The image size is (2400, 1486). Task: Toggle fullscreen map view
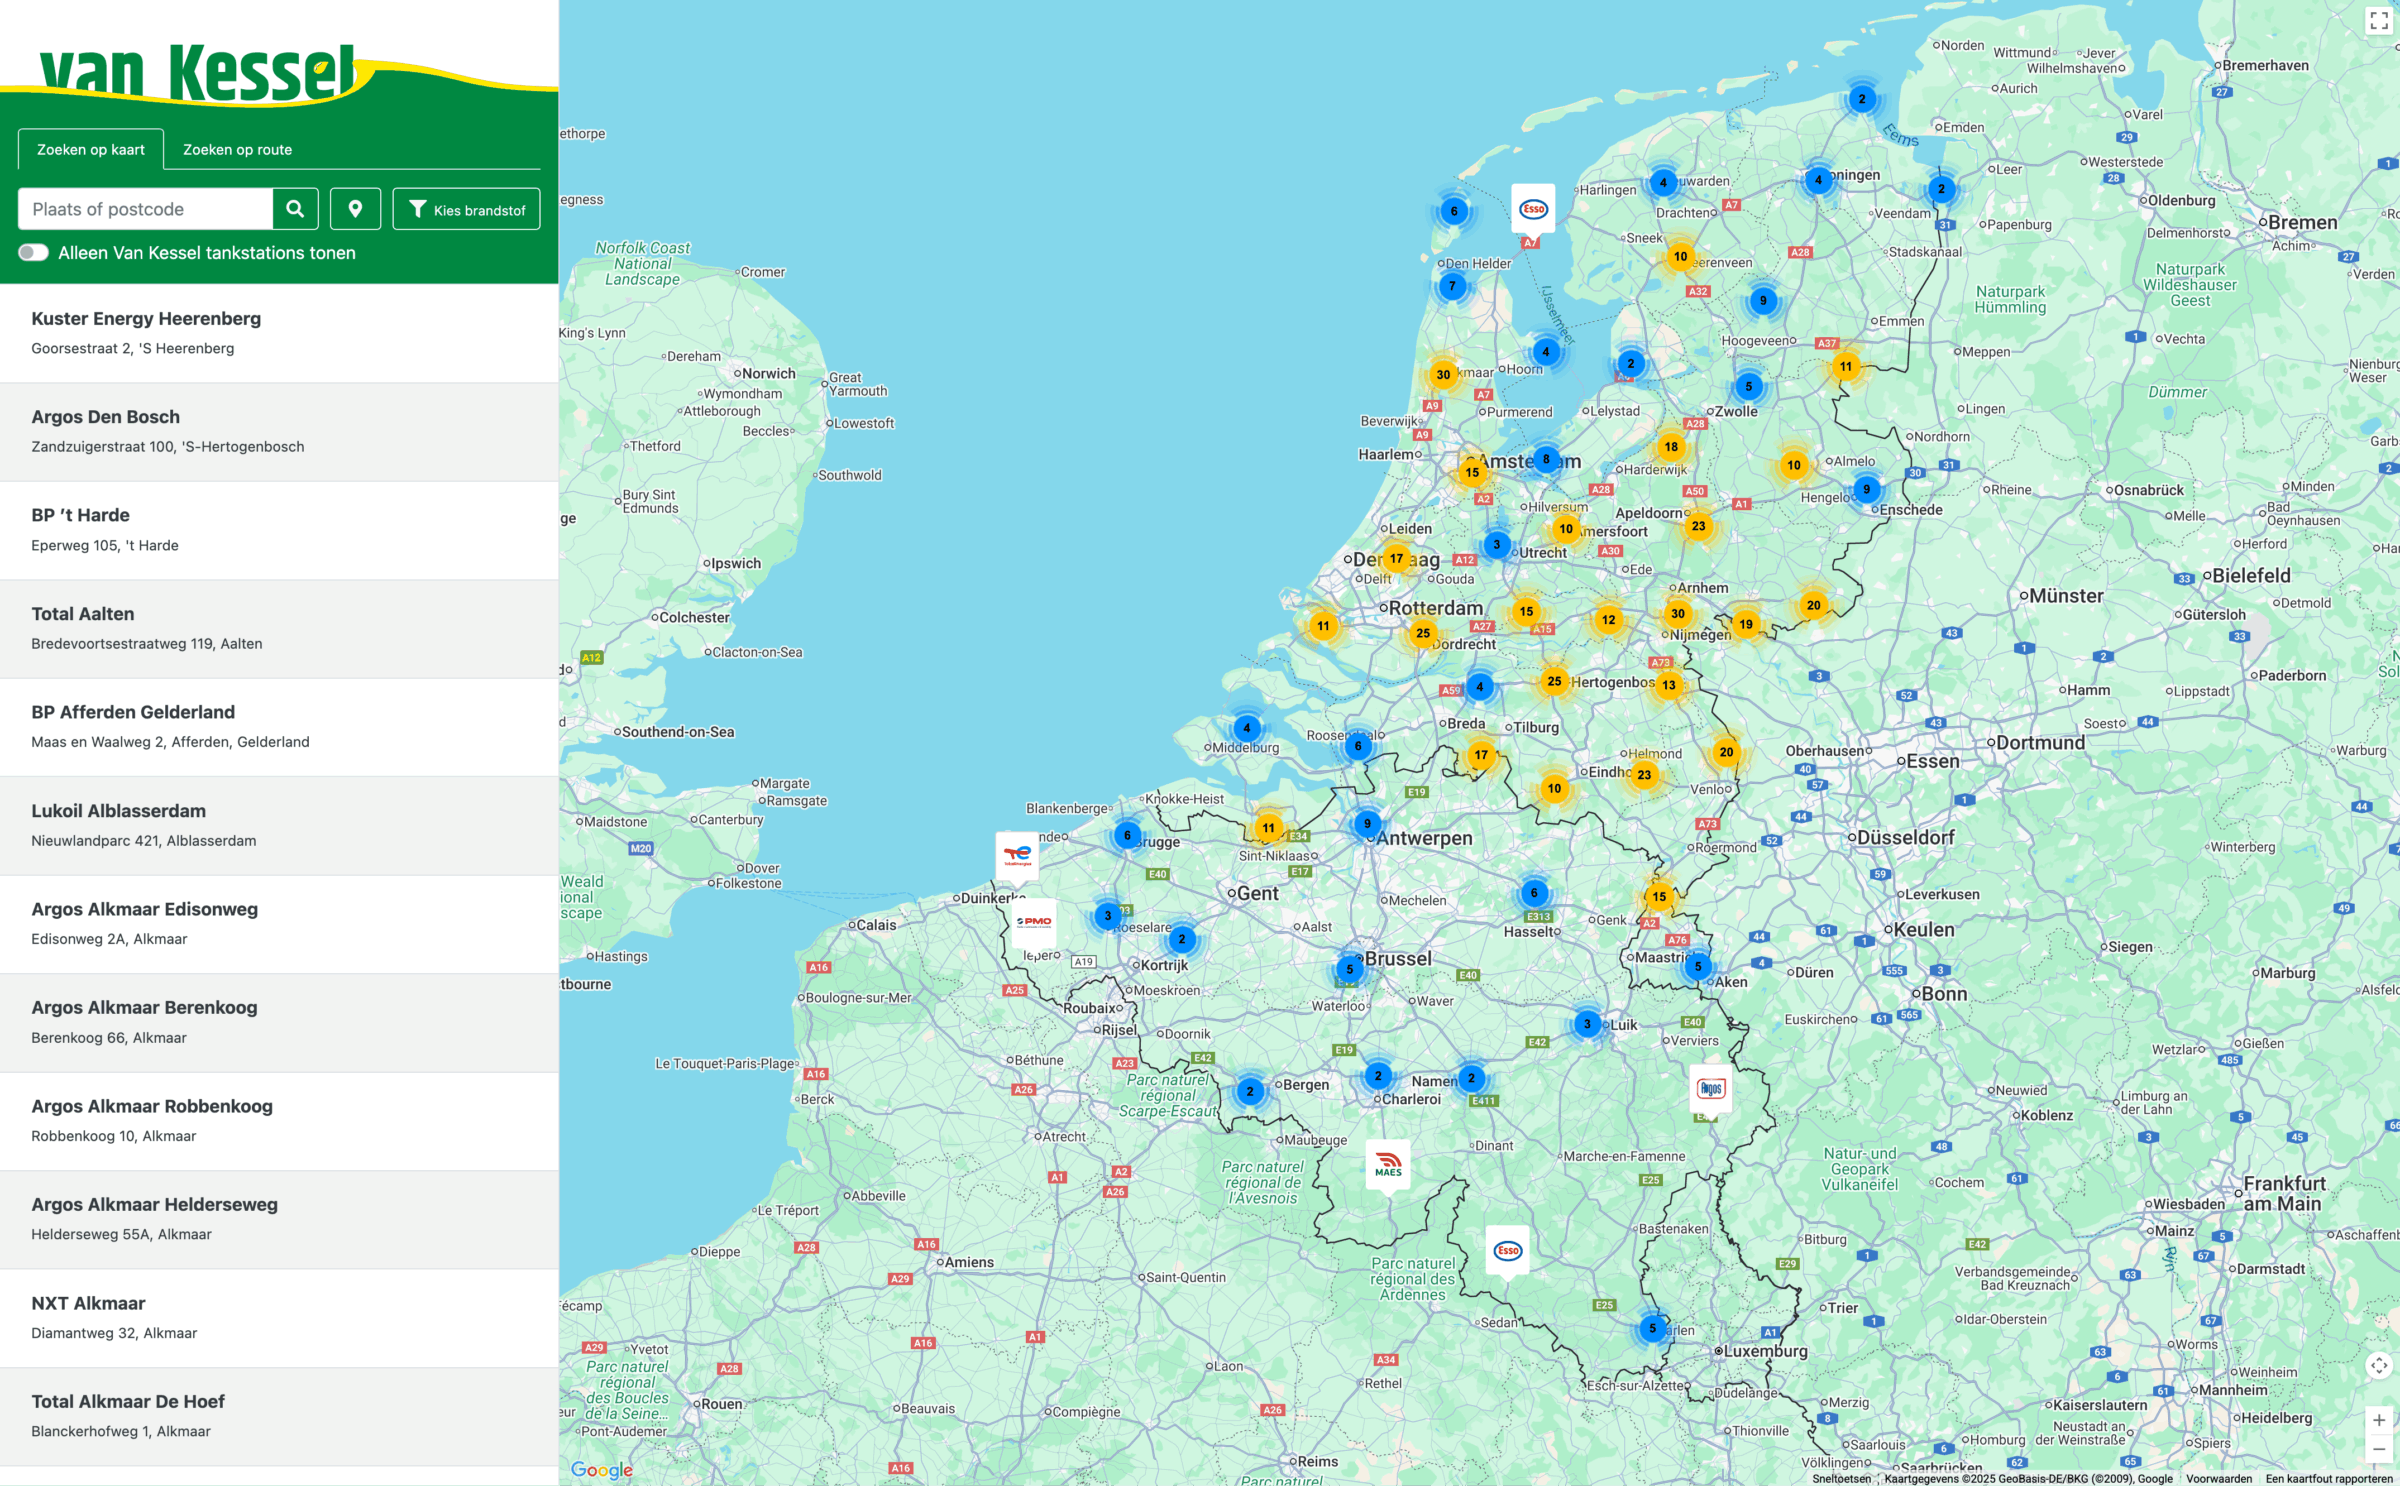2379,20
